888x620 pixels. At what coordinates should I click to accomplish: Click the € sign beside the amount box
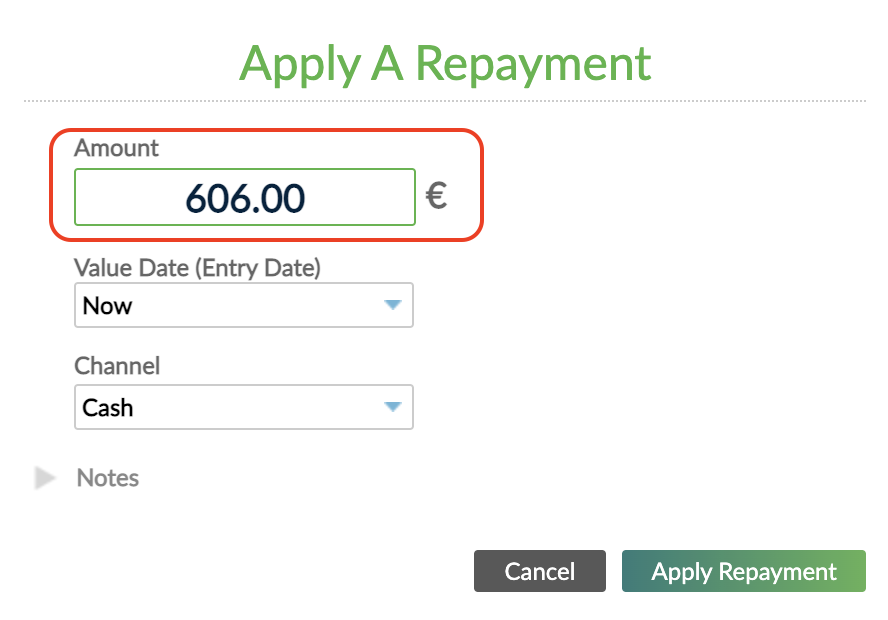(436, 196)
